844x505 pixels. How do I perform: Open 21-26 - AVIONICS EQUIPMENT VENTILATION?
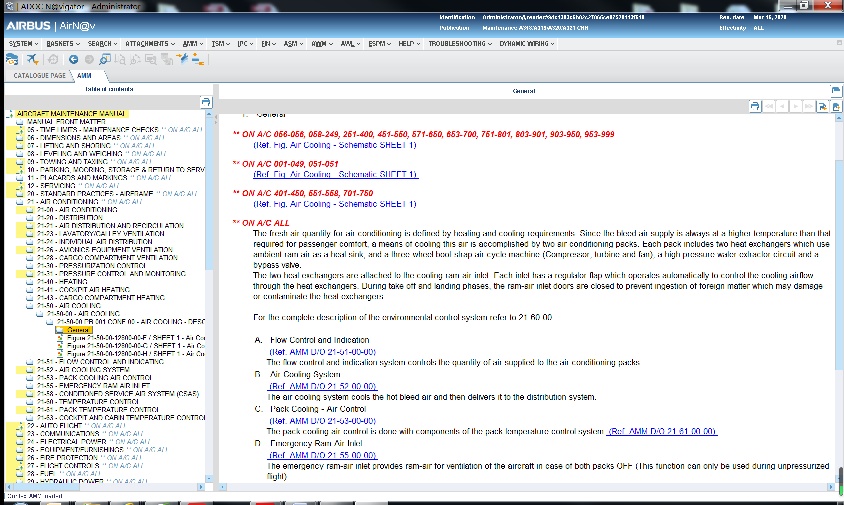(x=104, y=250)
